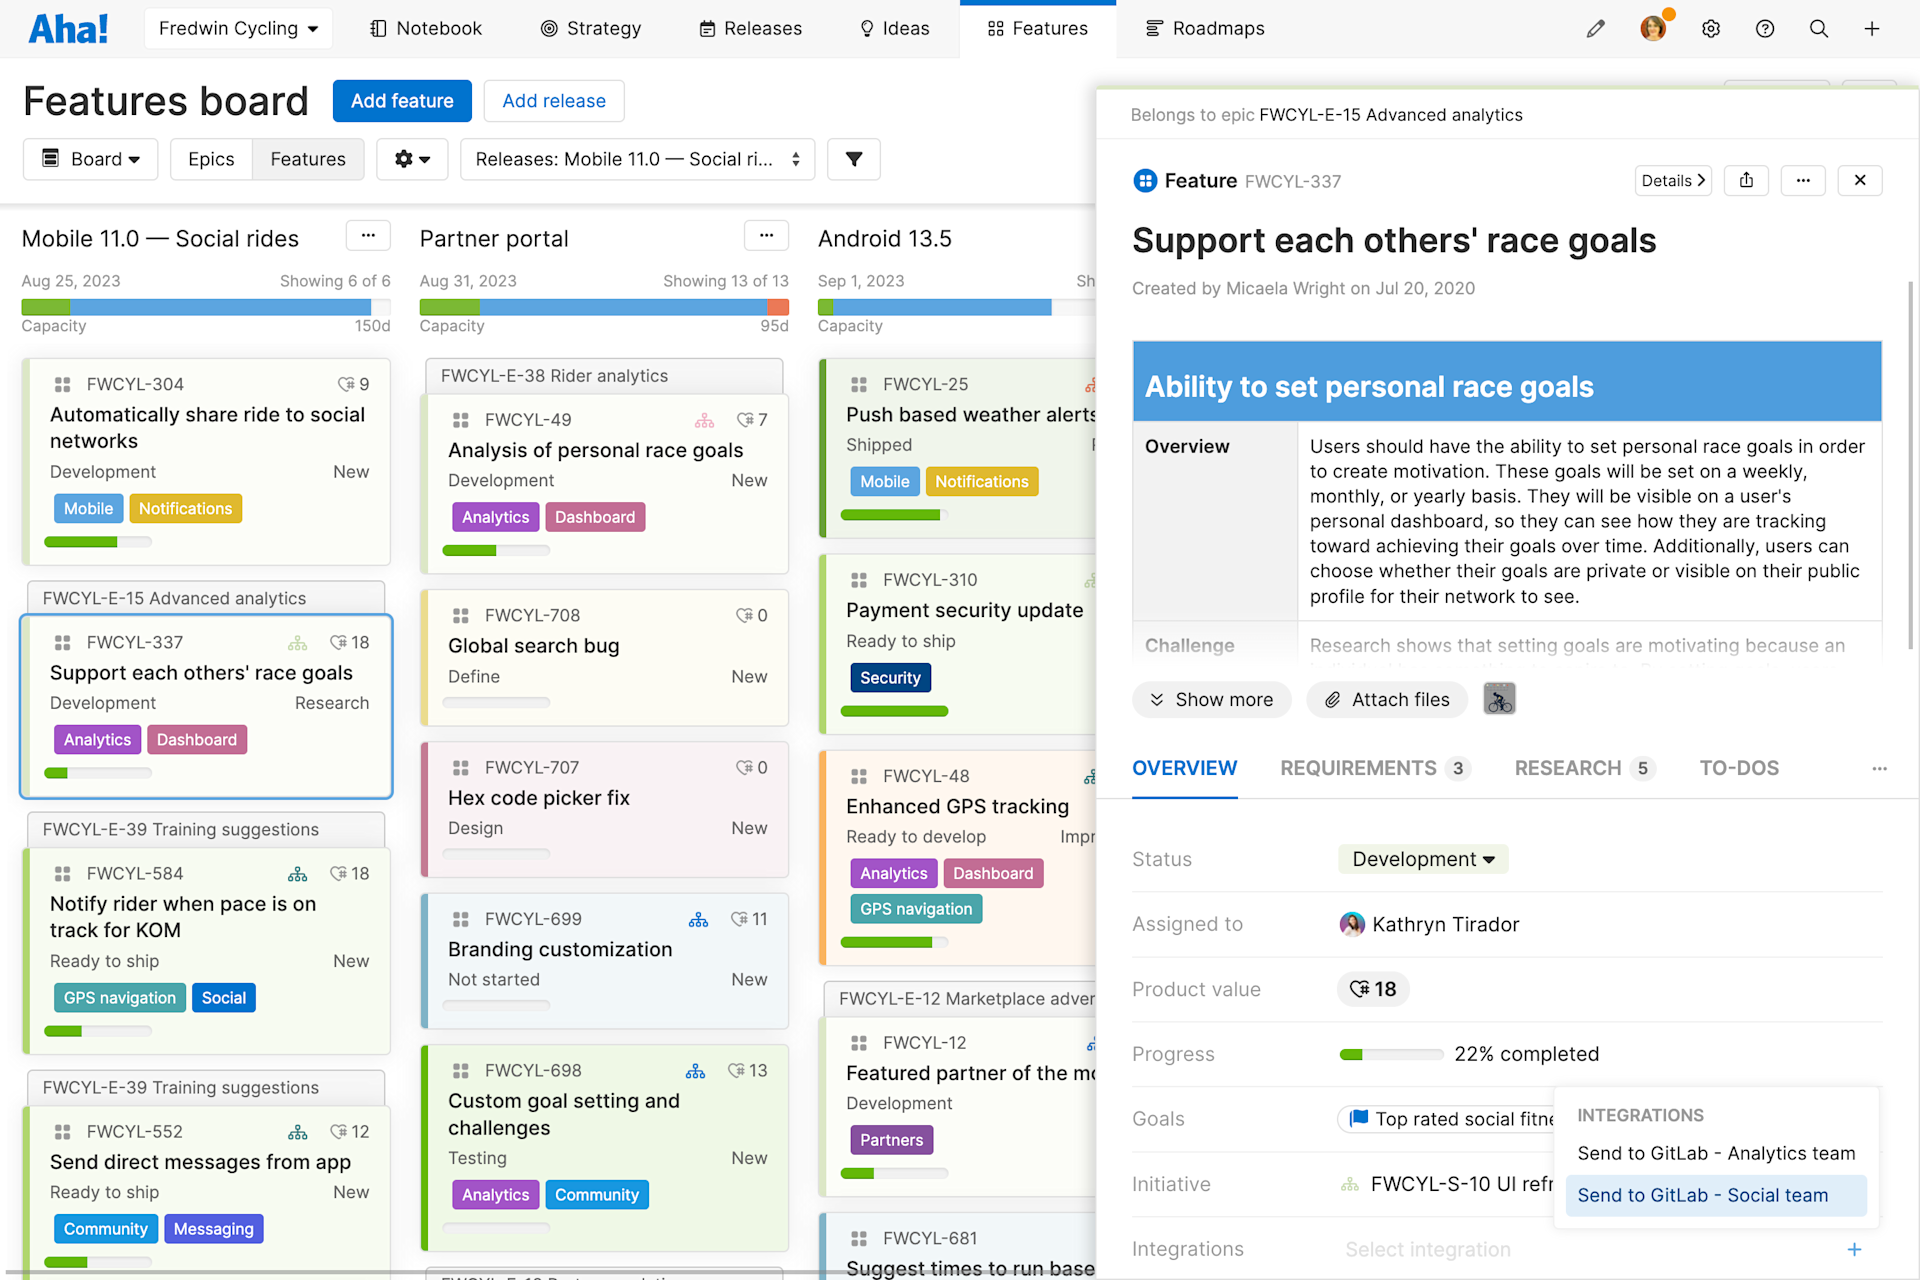Click the gear icon in the top toolbar
The image size is (1920, 1280).
pyautogui.click(x=1710, y=28)
